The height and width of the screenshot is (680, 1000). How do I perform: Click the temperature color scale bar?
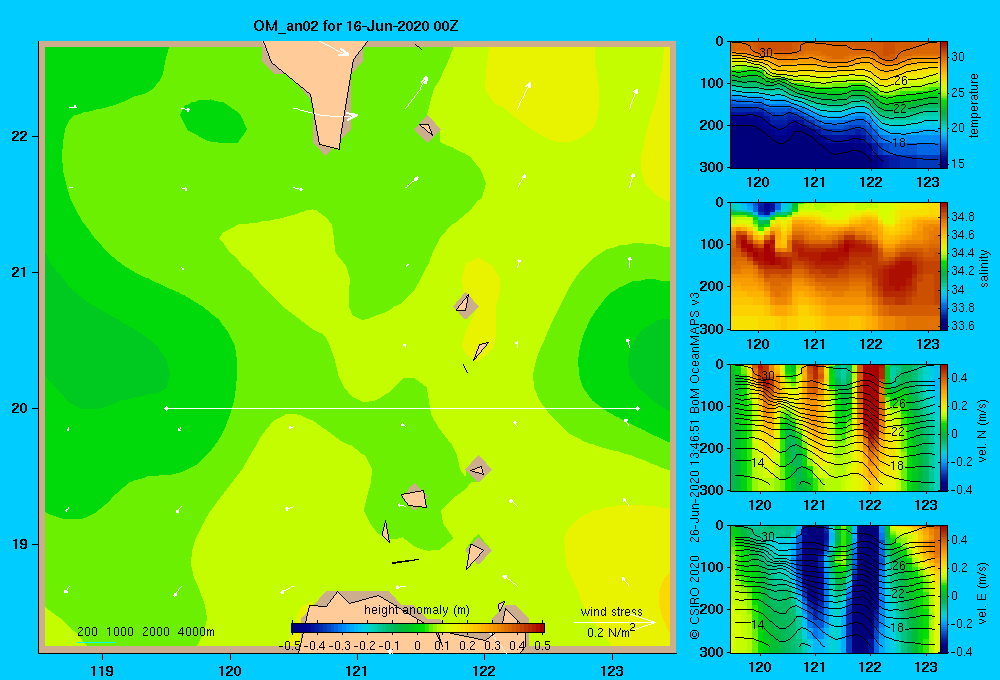[x=944, y=105]
